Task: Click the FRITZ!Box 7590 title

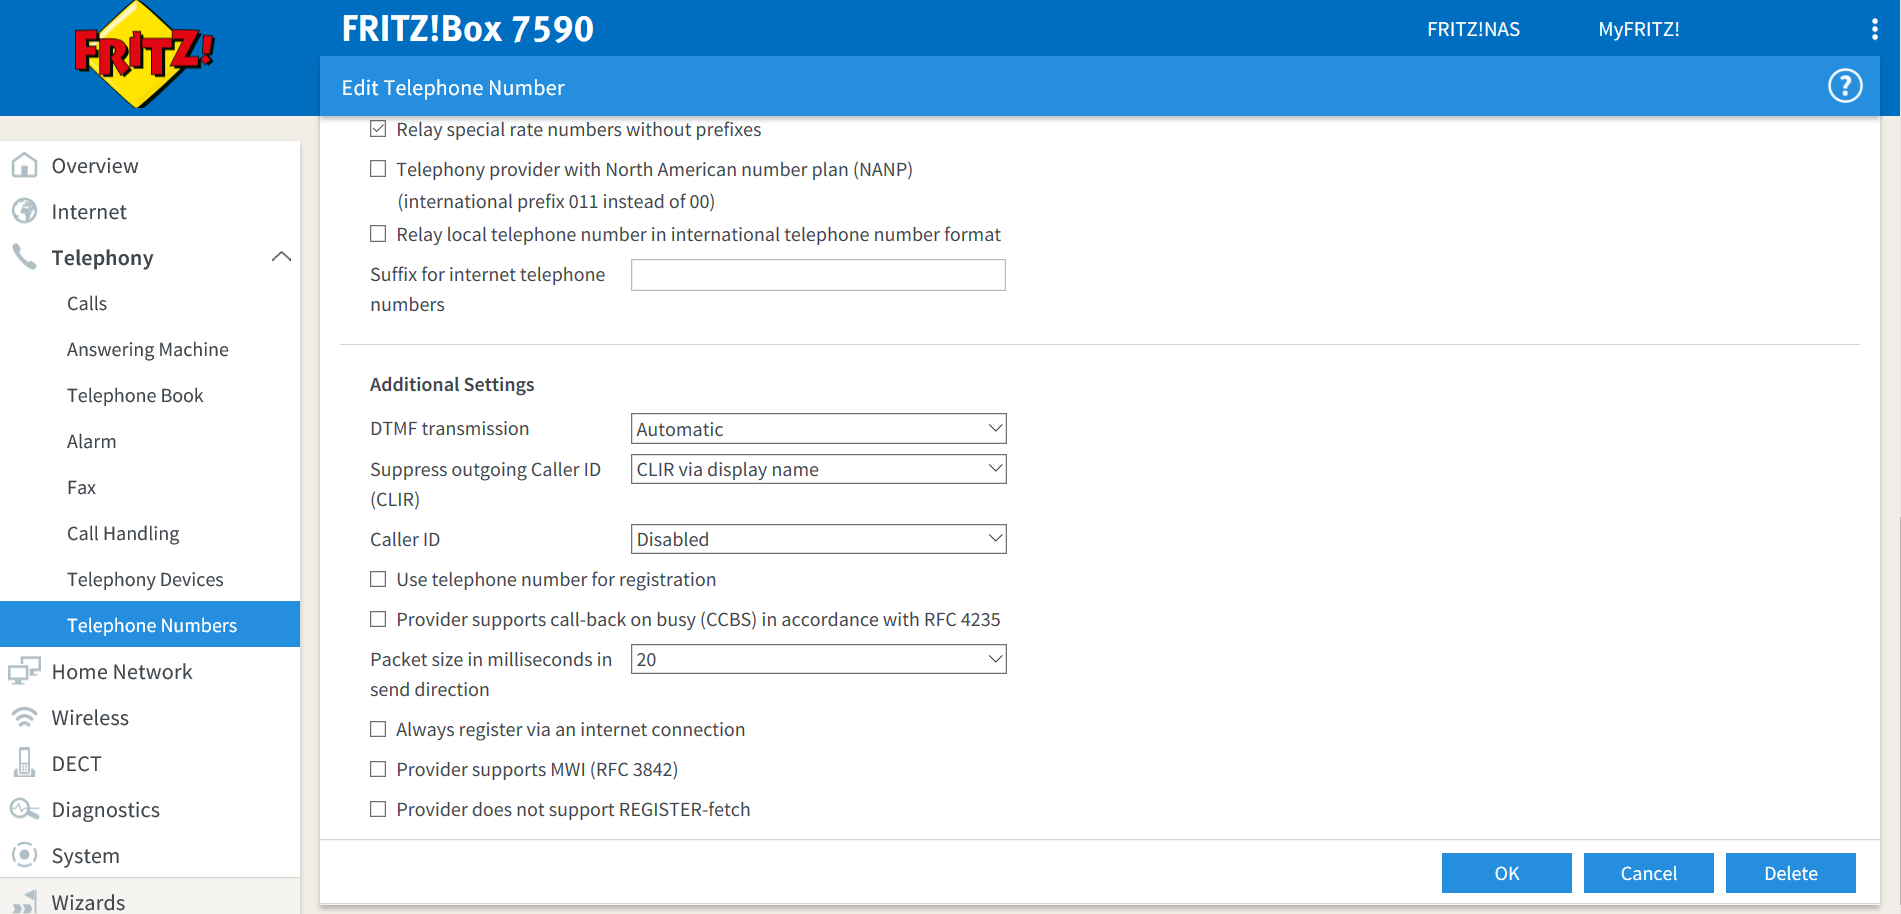Action: tap(467, 28)
